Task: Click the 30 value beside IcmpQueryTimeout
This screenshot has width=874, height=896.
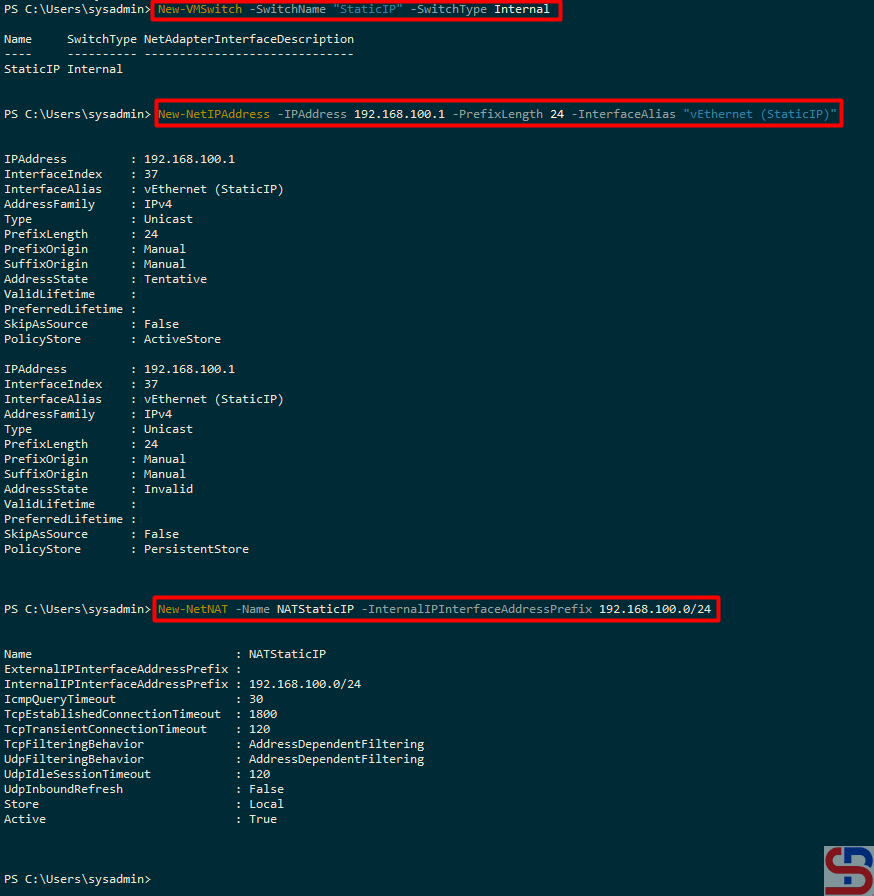Action: 256,699
